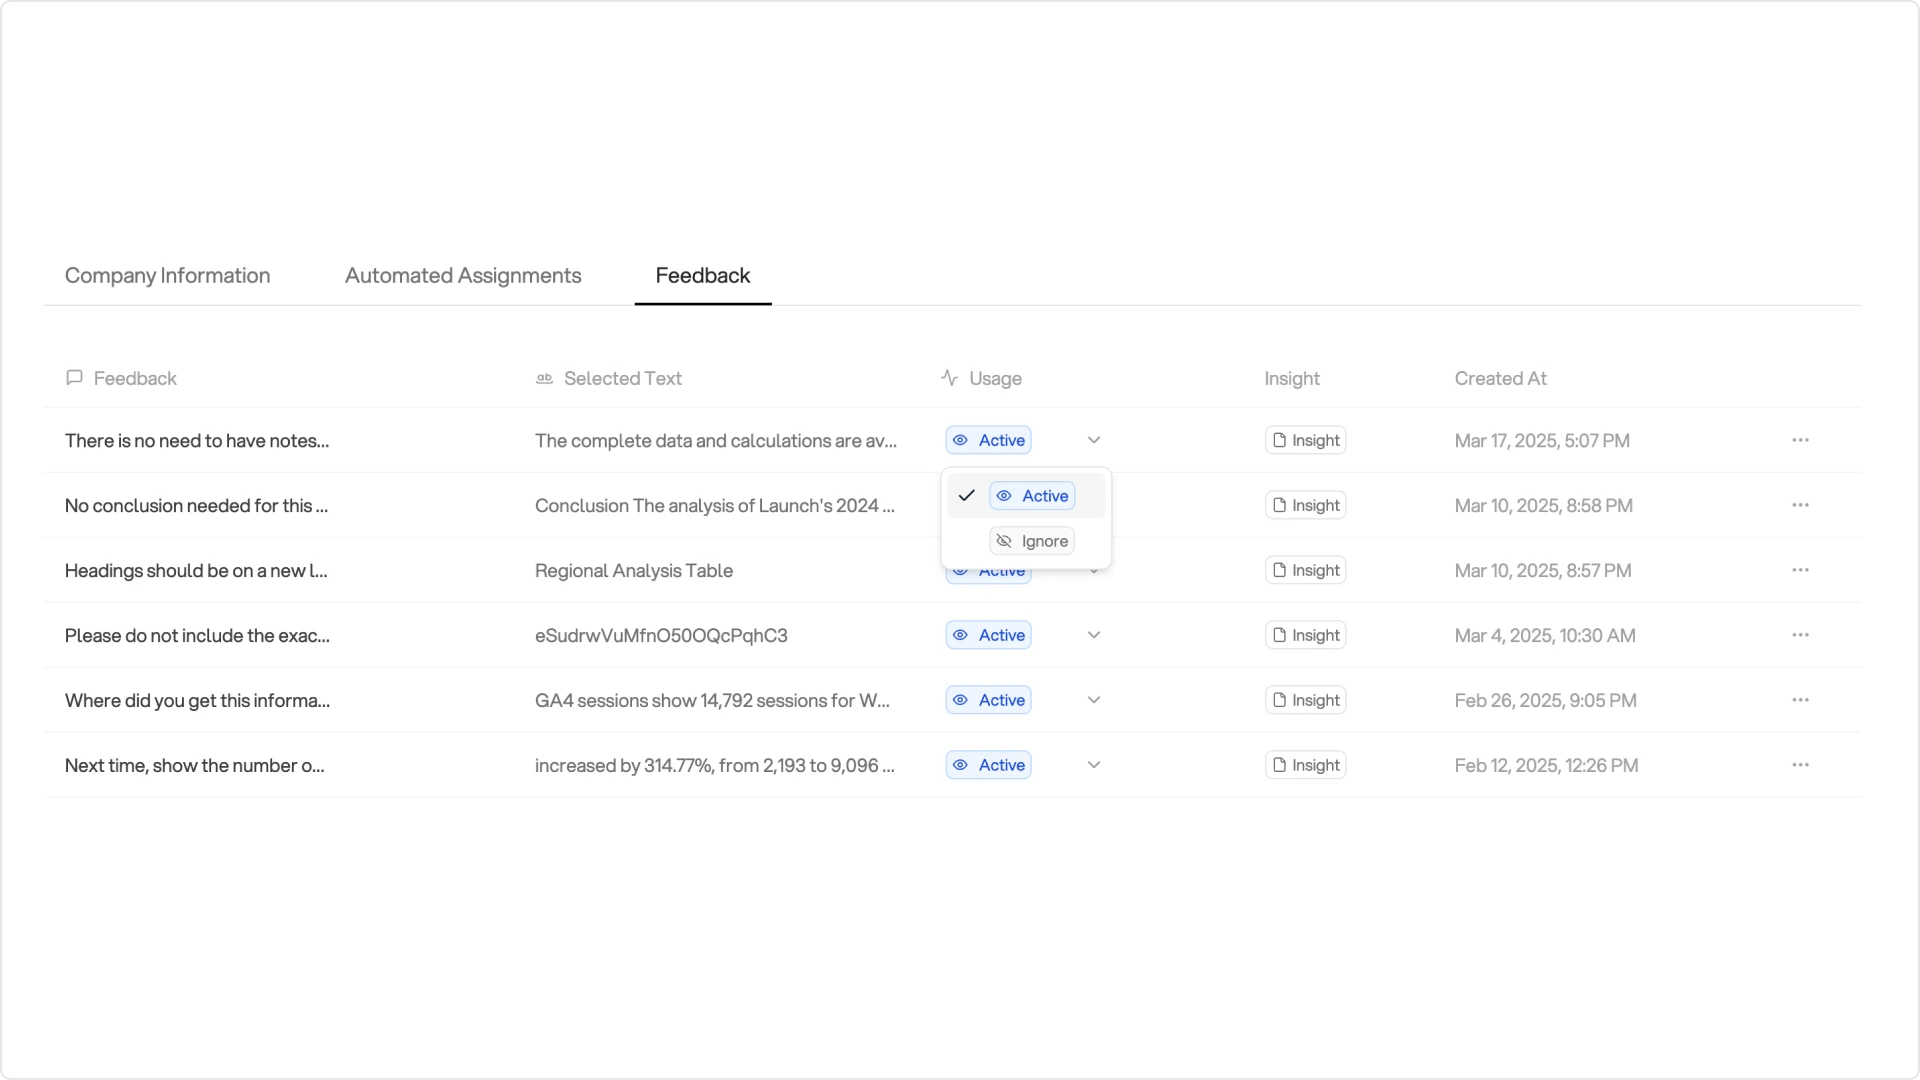Open Insight for 'Next time, show' feedback
The image size is (1920, 1080).
[x=1305, y=765]
